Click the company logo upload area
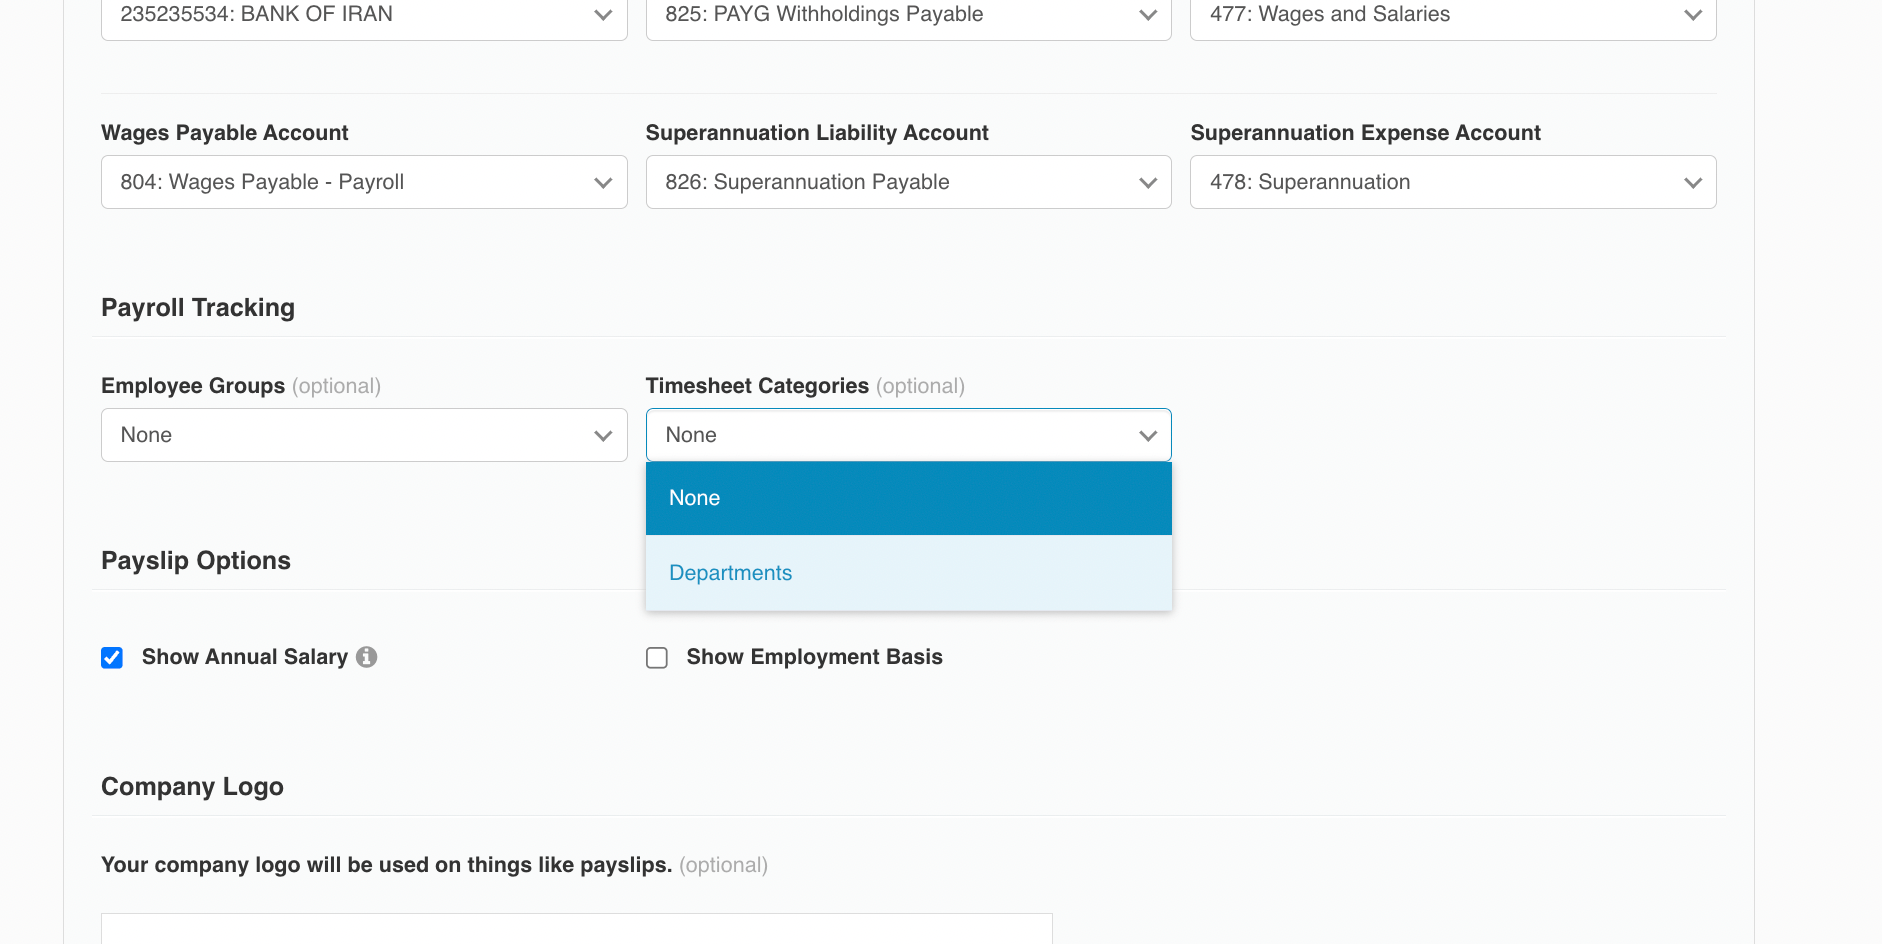The image size is (1882, 944). pos(576,930)
